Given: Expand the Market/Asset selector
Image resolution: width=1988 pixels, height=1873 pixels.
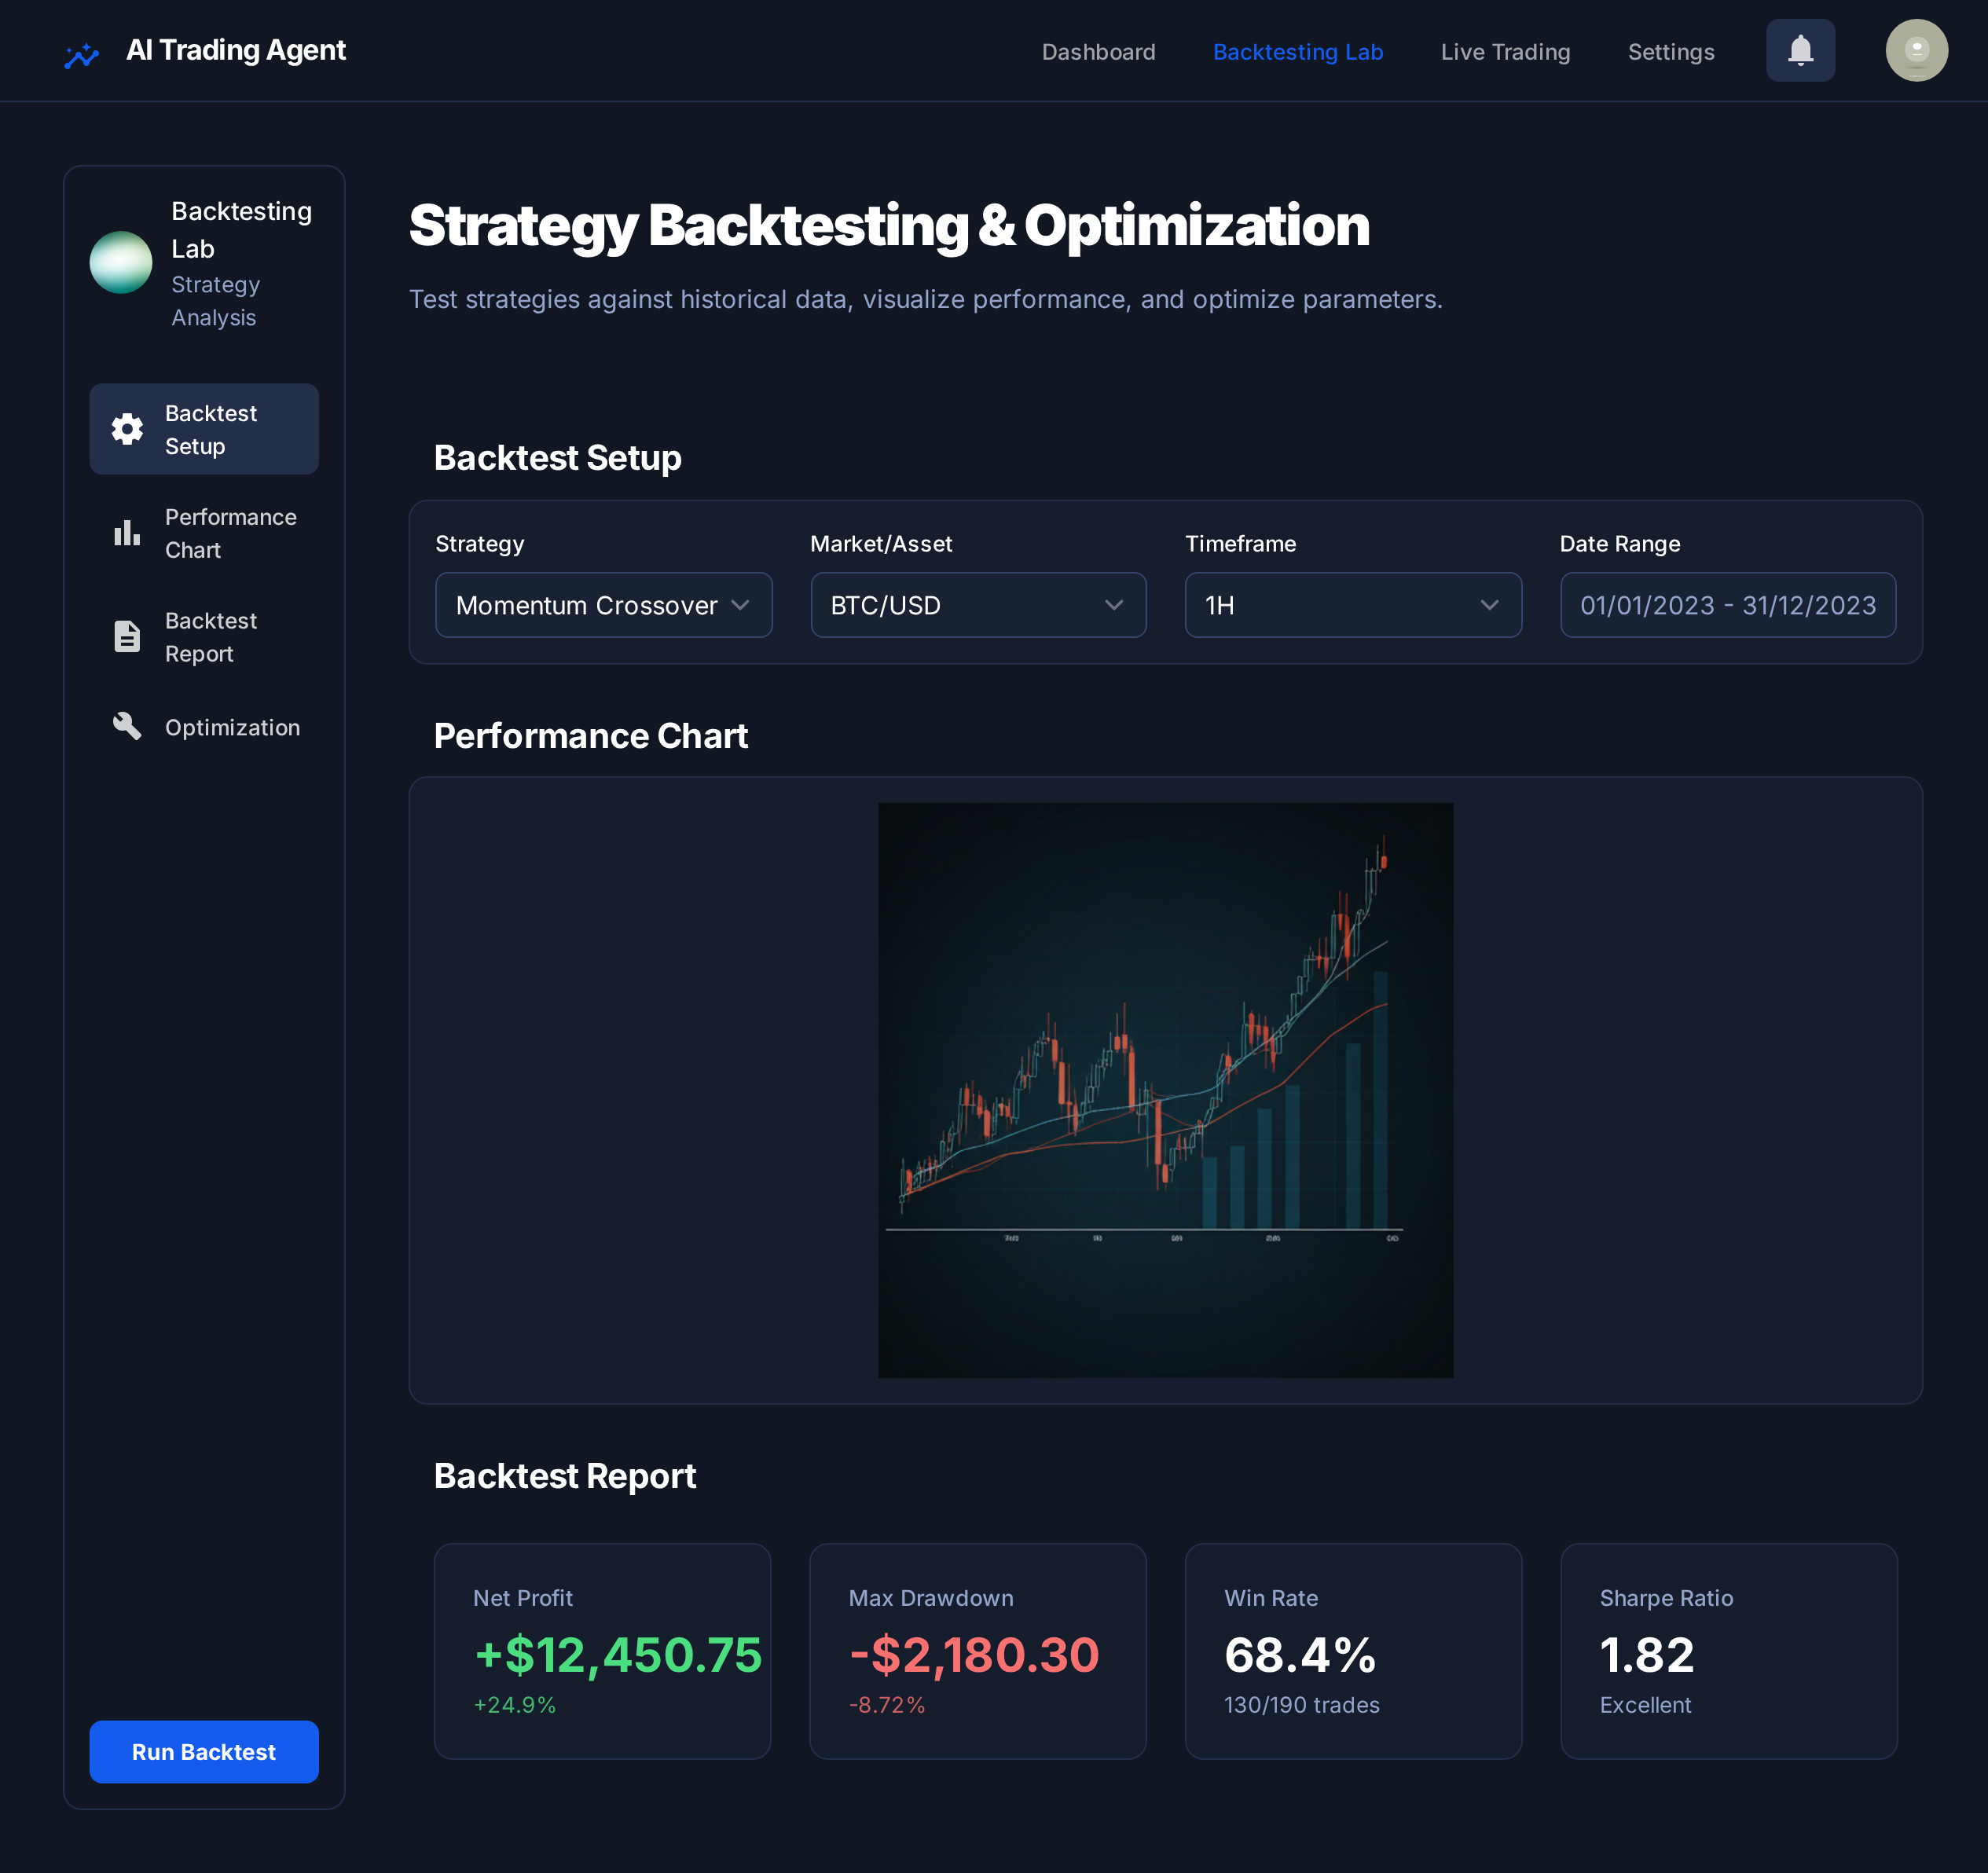Looking at the screenshot, I should click(x=978, y=605).
